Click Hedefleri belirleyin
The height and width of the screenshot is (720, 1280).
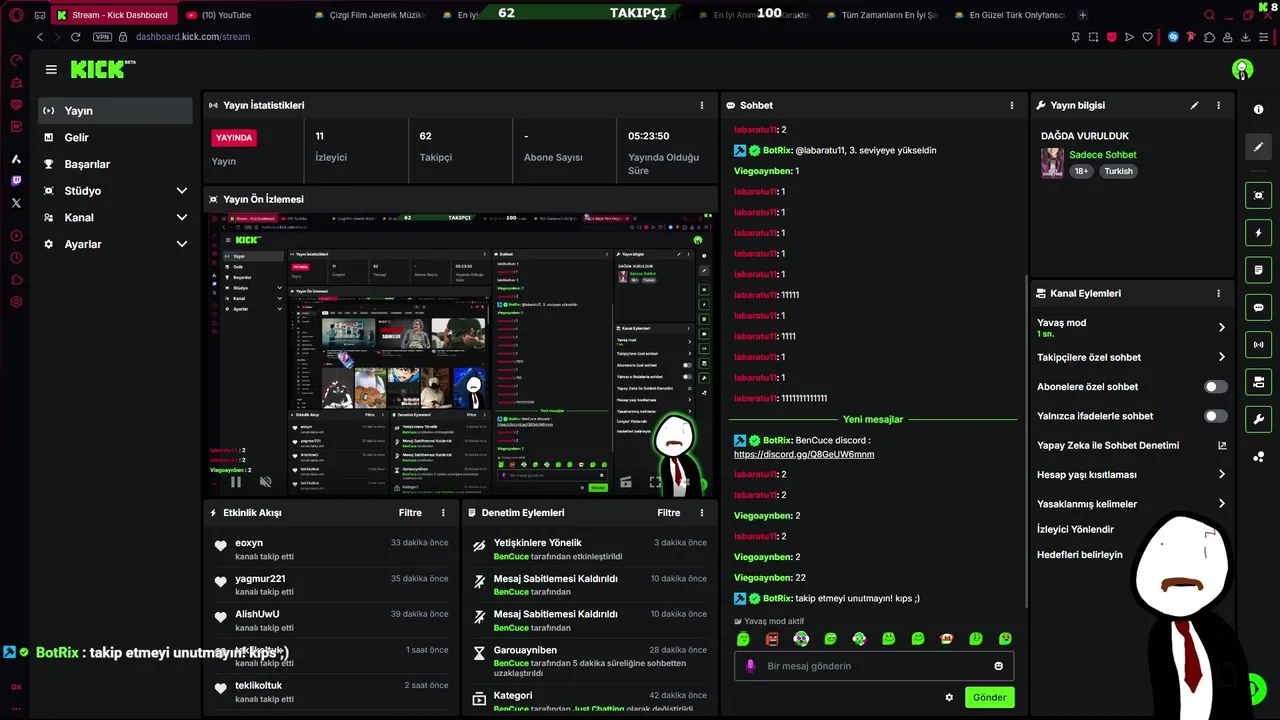[1080, 555]
